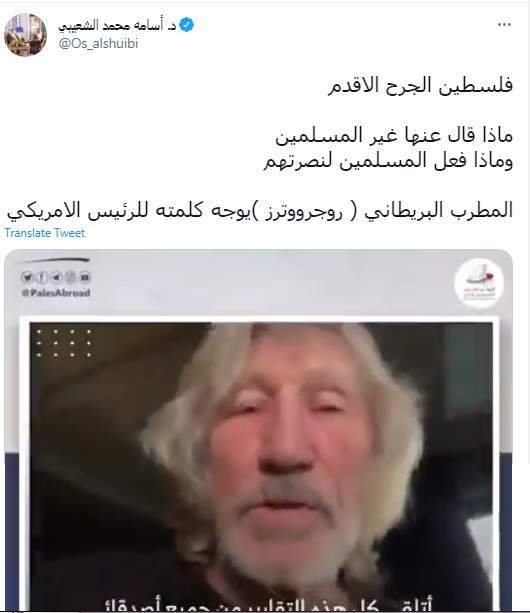The width and height of the screenshot is (530, 613).
Task: Click the @PalesAbroad watermark text
Action: [x=56, y=293]
